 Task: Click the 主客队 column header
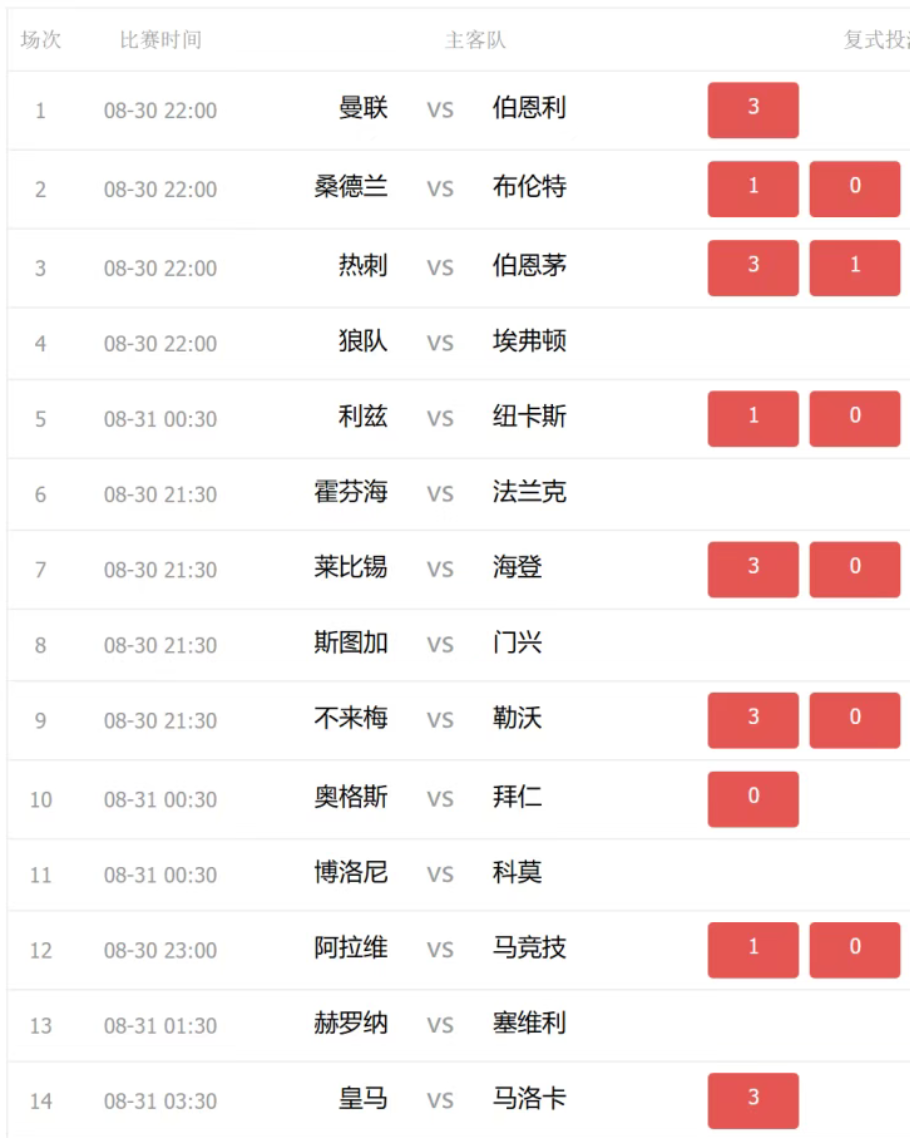tap(475, 40)
